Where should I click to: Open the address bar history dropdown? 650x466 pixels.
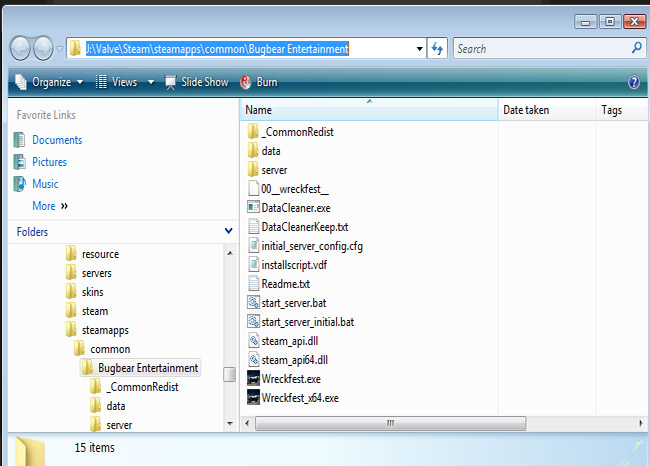pyautogui.click(x=420, y=49)
